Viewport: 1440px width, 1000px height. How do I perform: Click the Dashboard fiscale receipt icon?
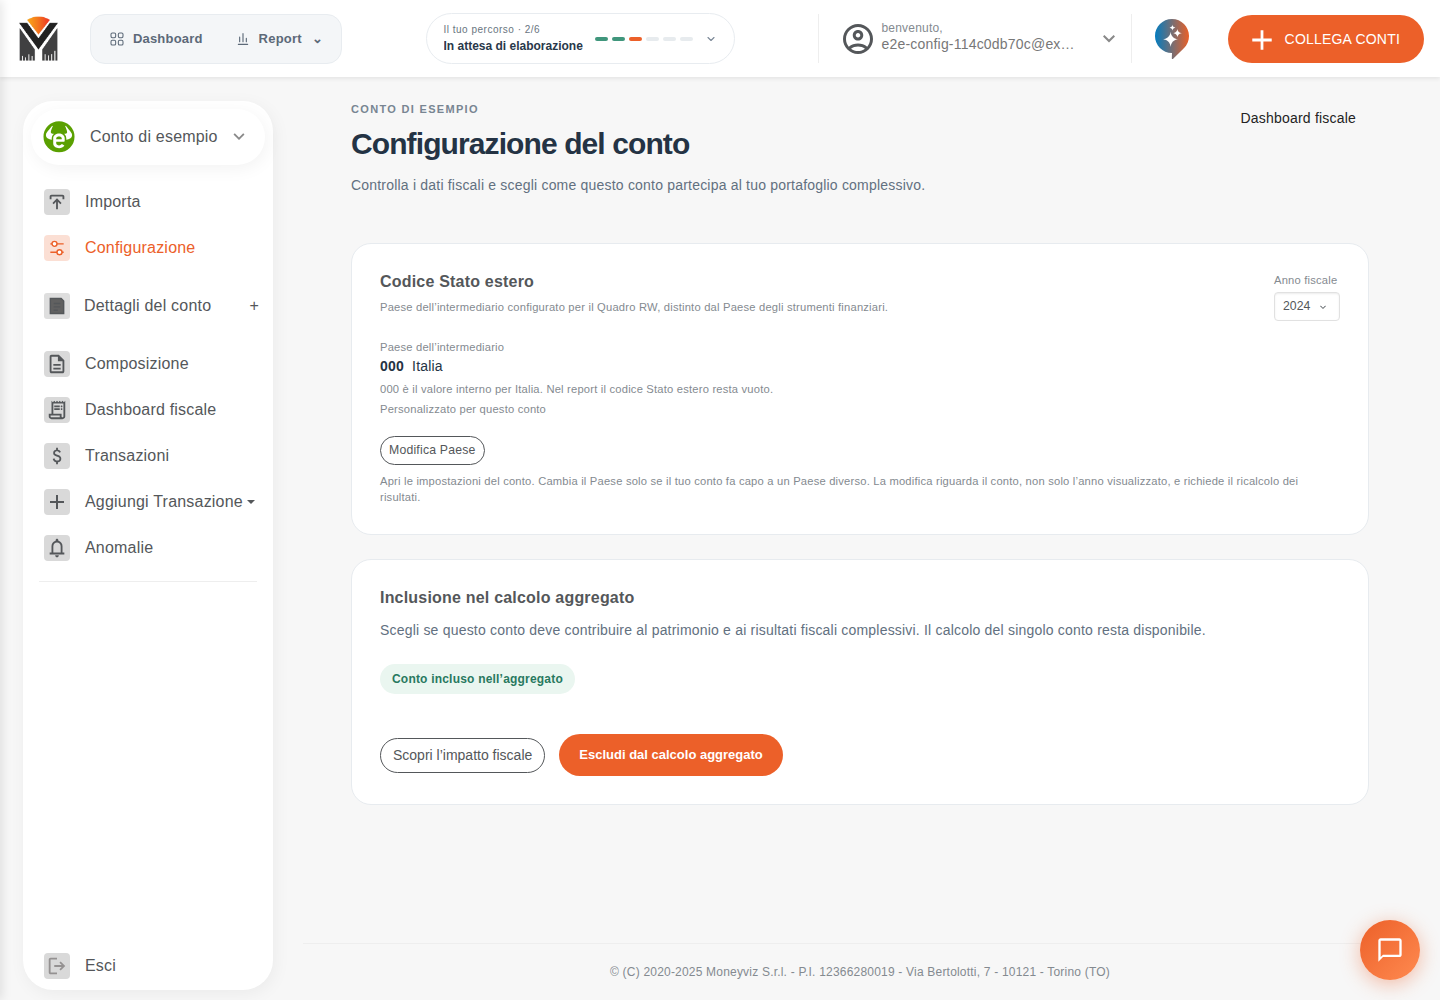(57, 410)
